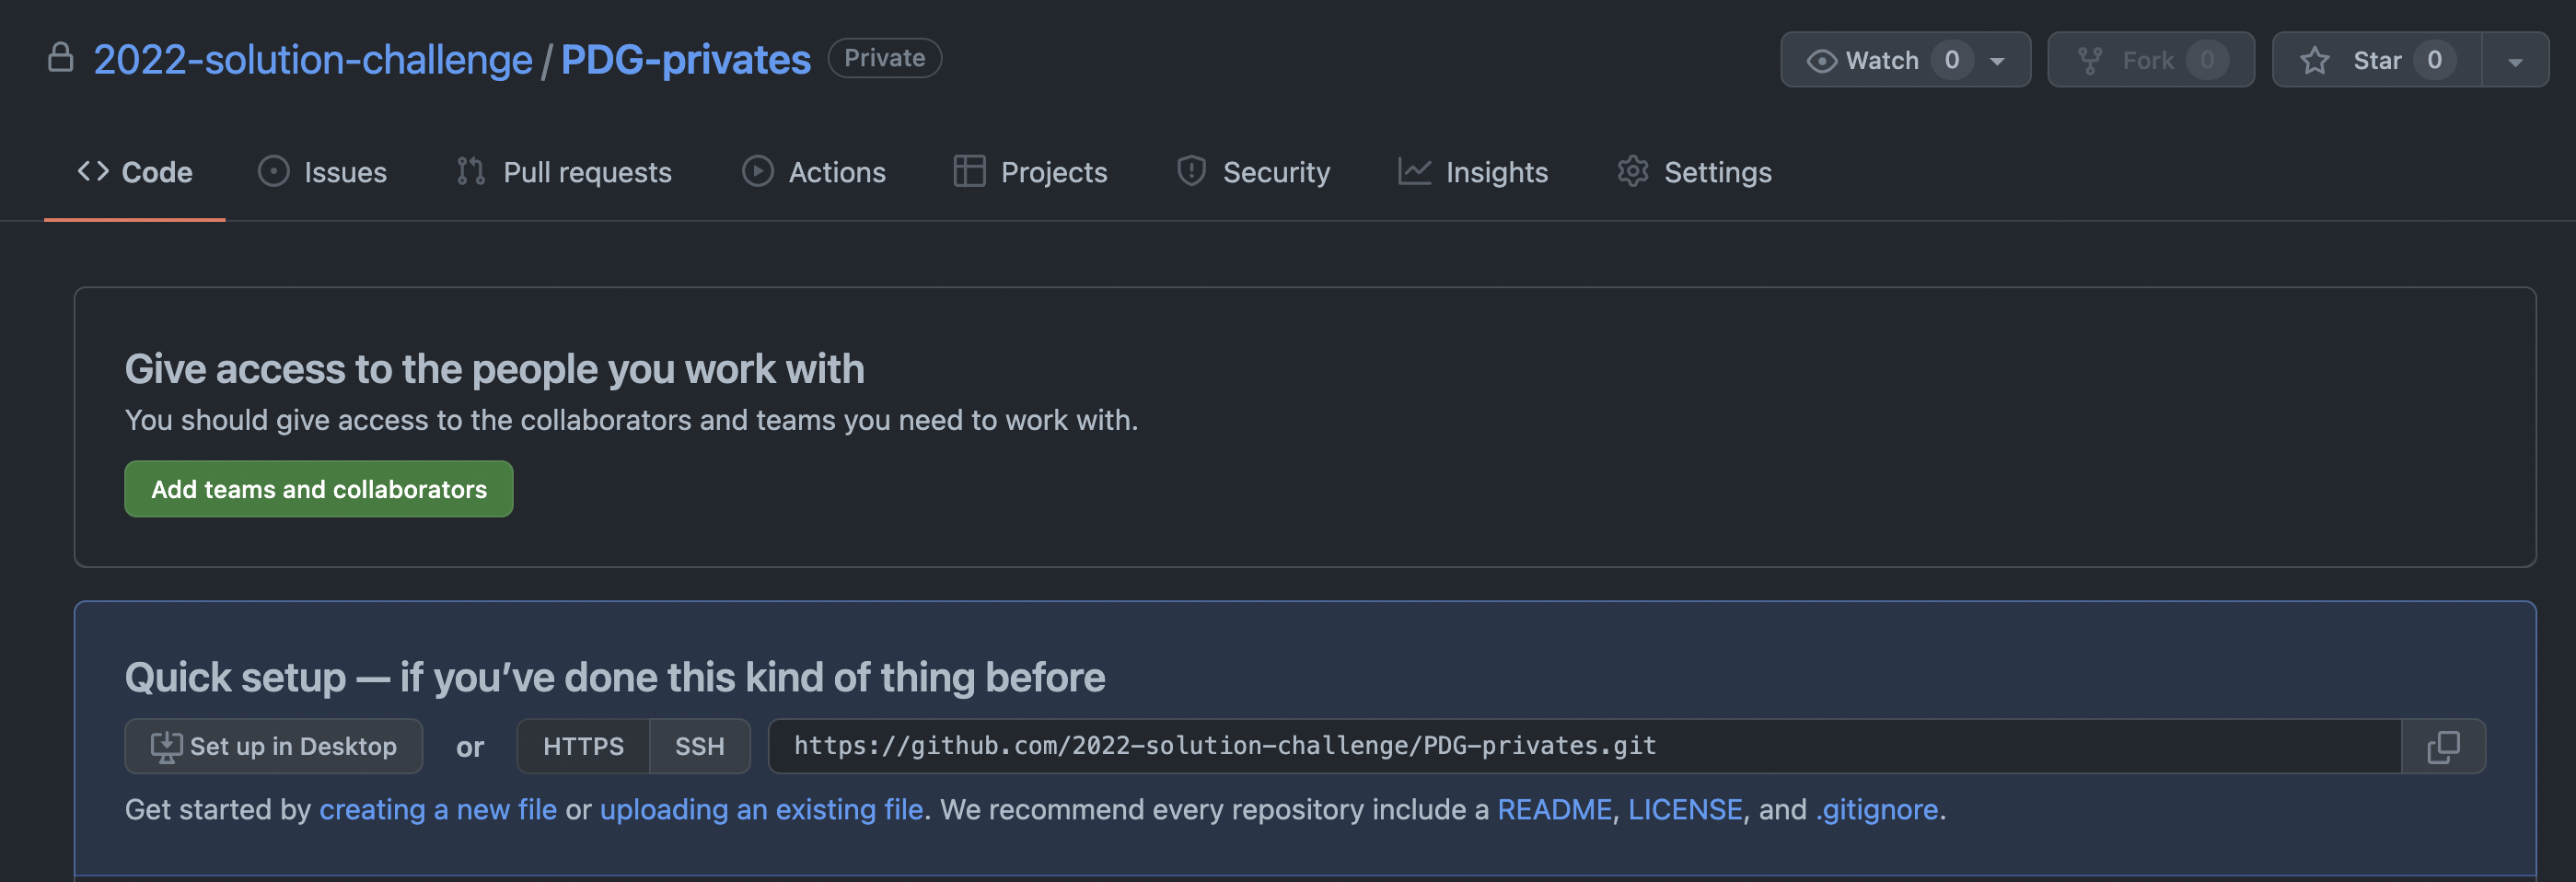Select the HTTPS clone option
Screen dimensions: 2576x882
tap(583, 746)
